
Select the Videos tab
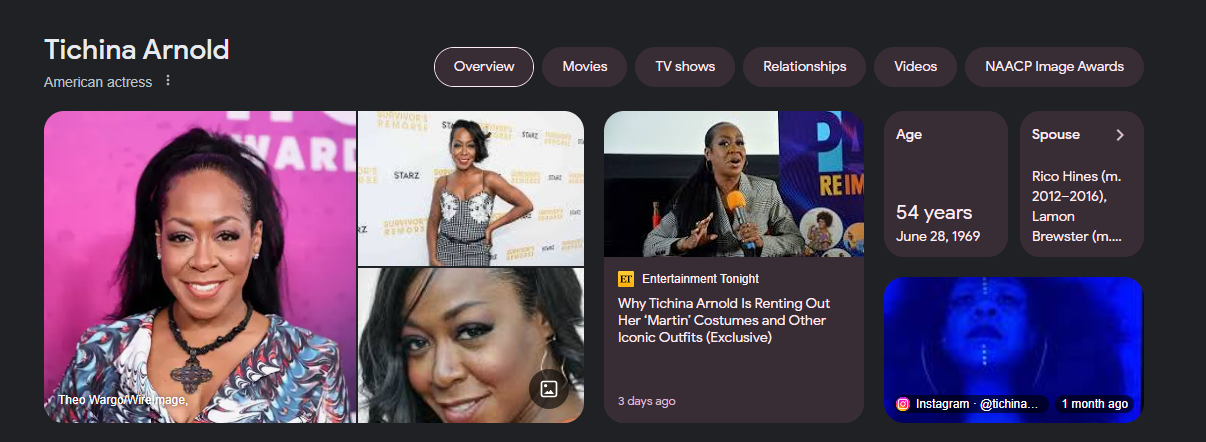916,67
